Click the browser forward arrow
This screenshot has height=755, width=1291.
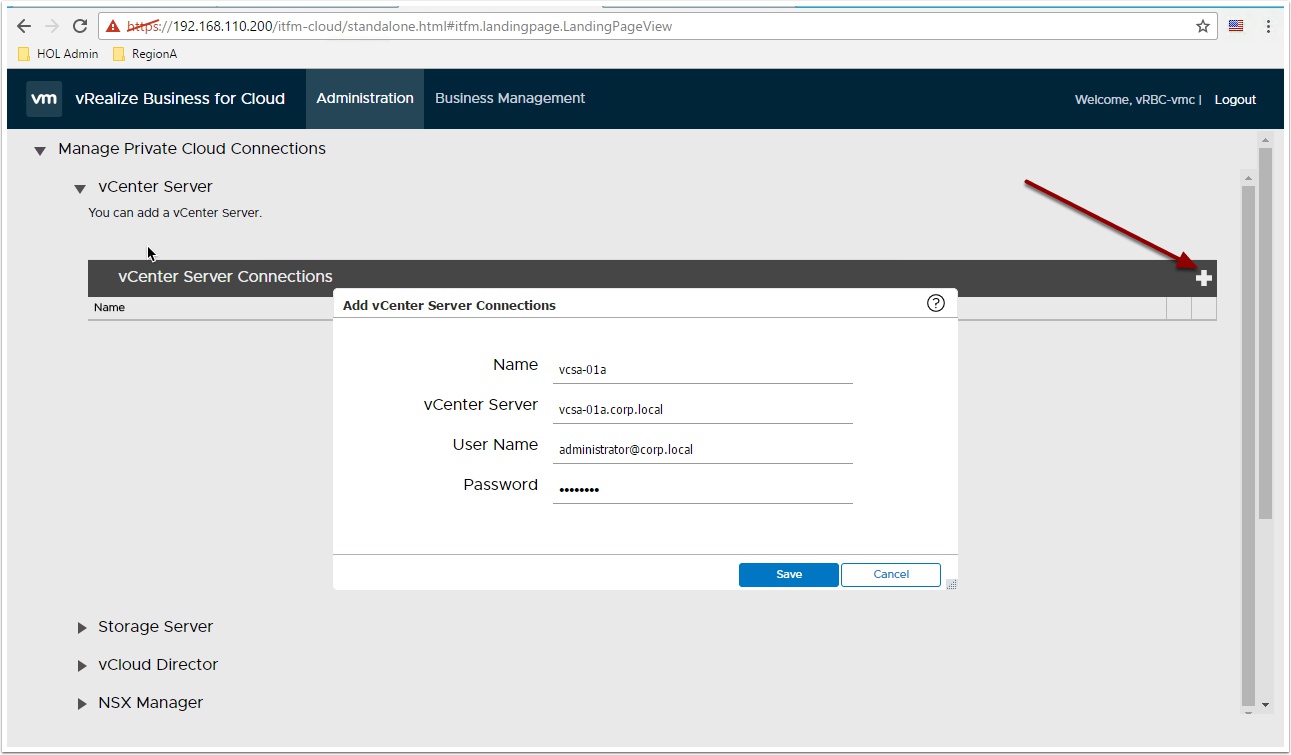52,27
